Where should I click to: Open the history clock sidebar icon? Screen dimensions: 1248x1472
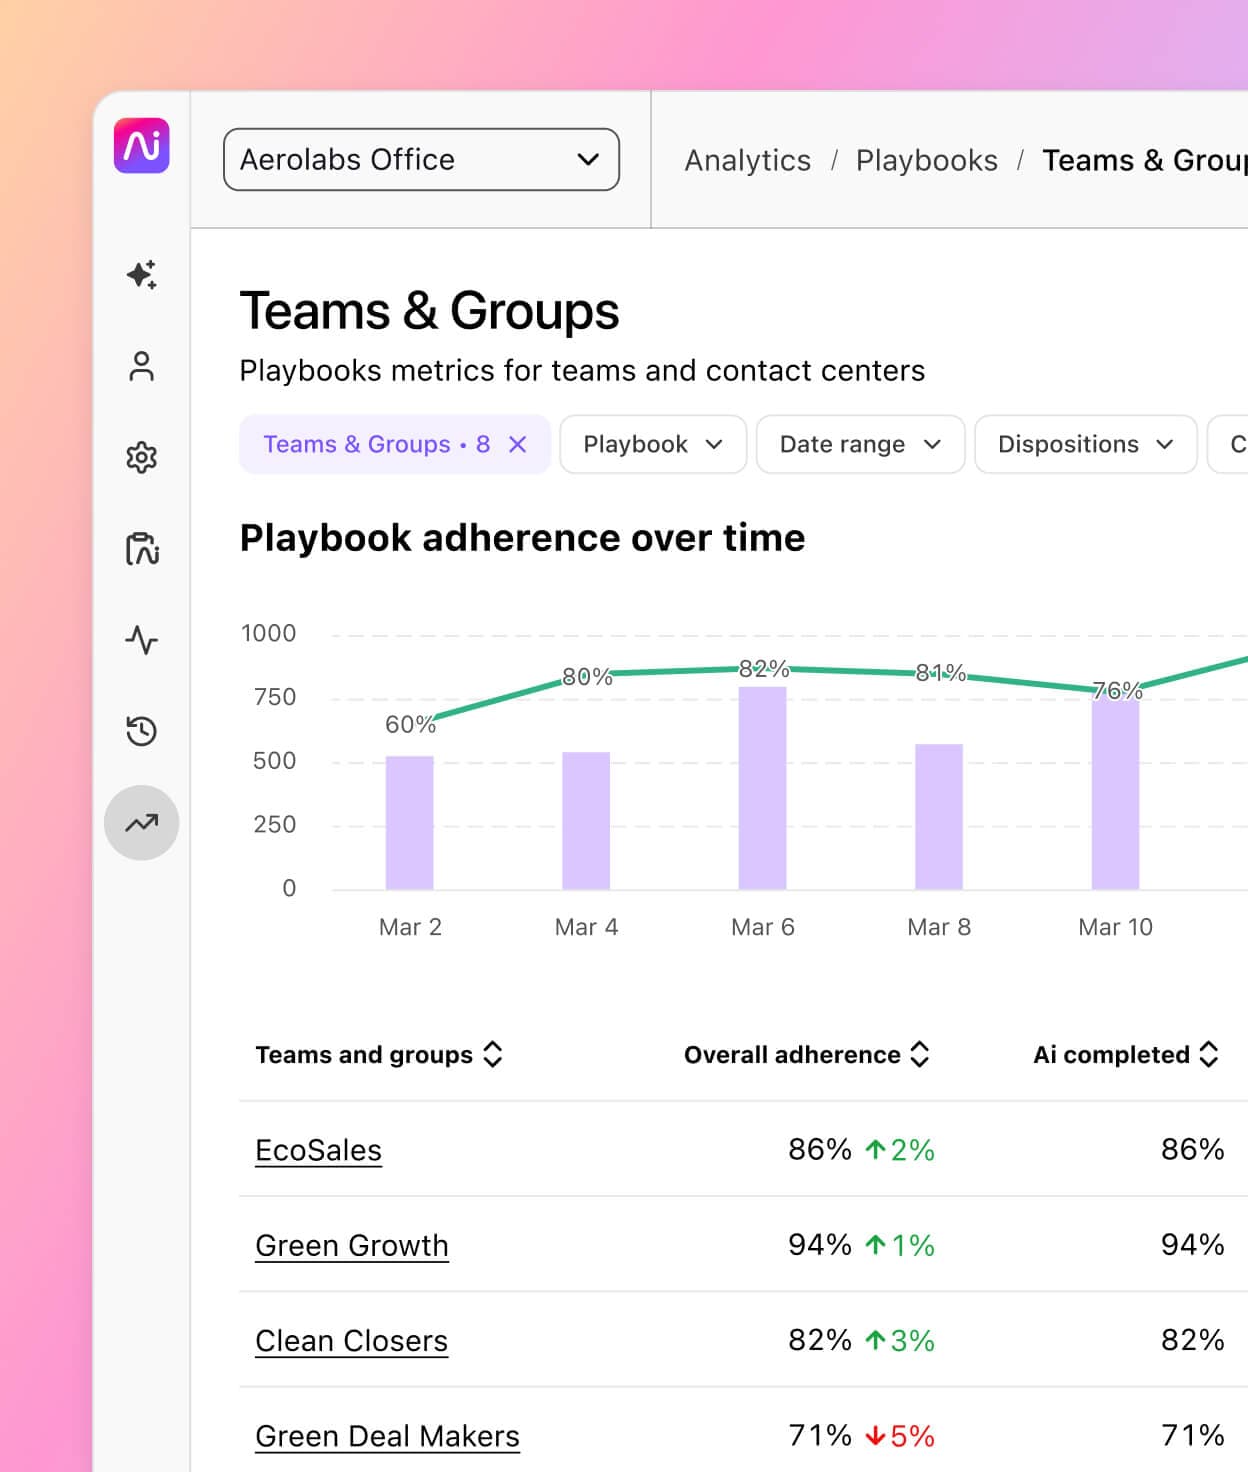141,731
